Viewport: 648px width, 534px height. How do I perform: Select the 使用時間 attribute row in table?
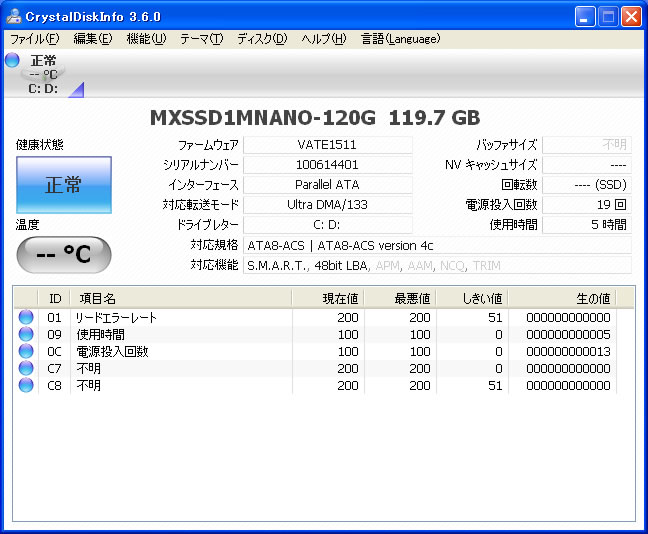(315, 334)
